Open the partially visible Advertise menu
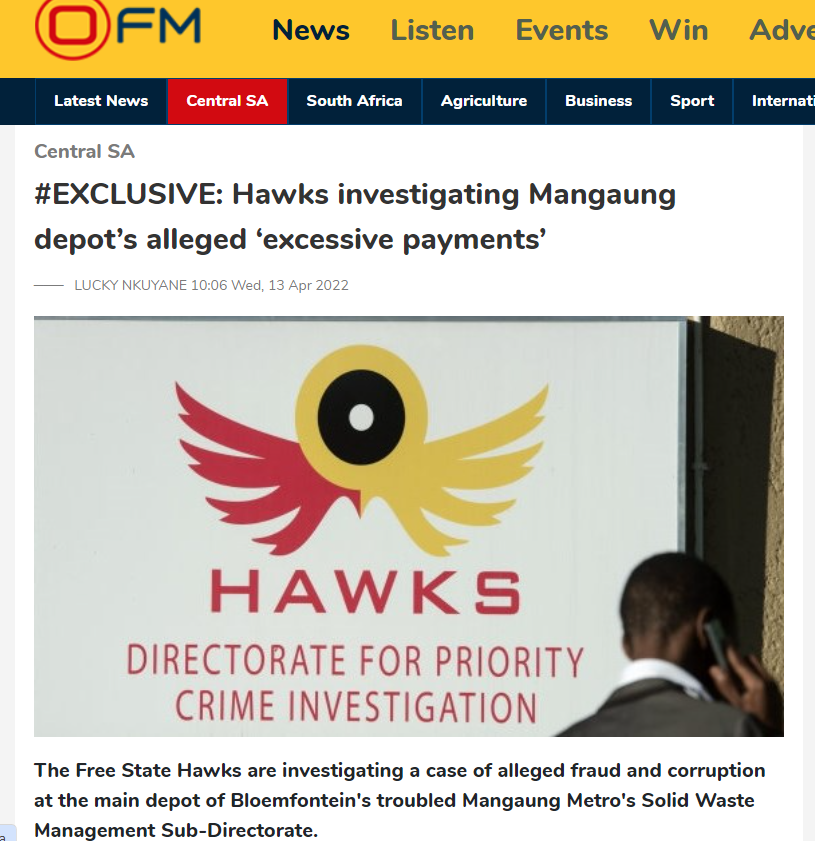This screenshot has height=841, width=815. coord(782,30)
